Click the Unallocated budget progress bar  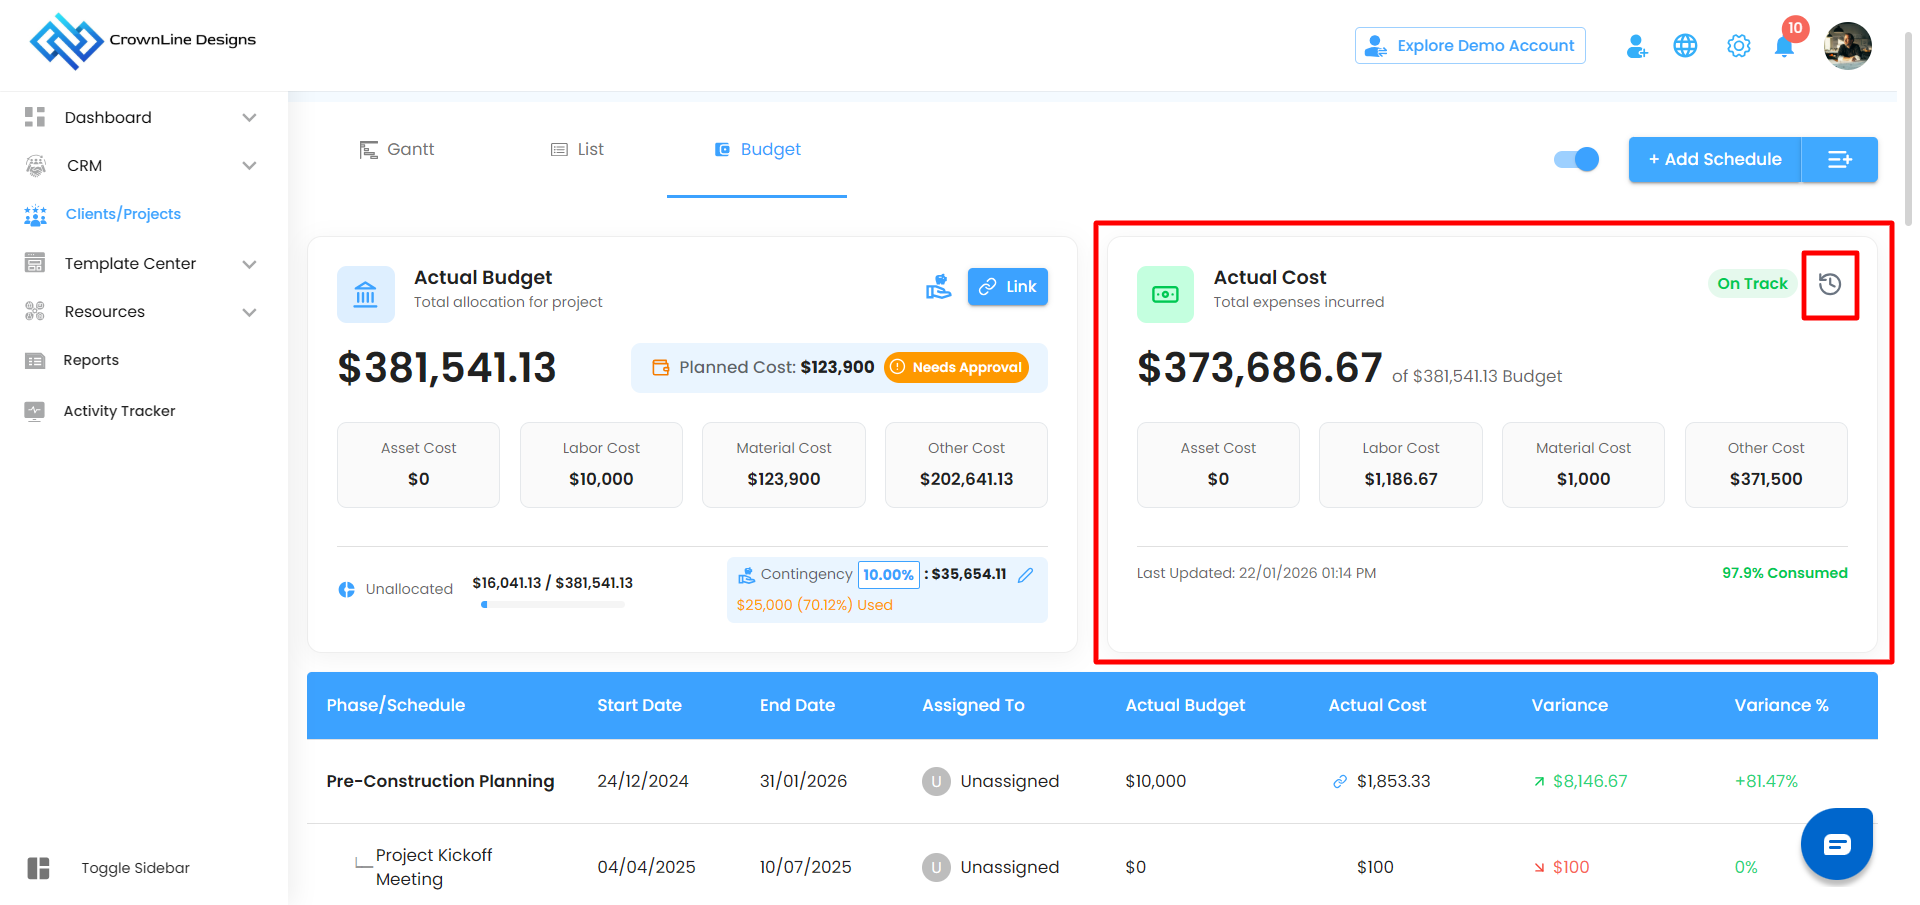[552, 605]
